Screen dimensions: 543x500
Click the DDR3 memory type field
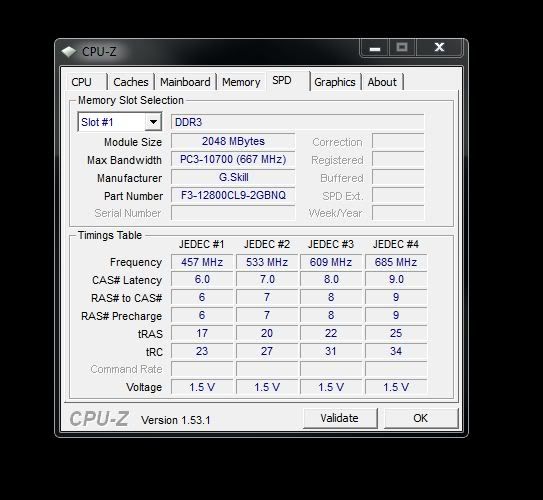[x=297, y=122]
